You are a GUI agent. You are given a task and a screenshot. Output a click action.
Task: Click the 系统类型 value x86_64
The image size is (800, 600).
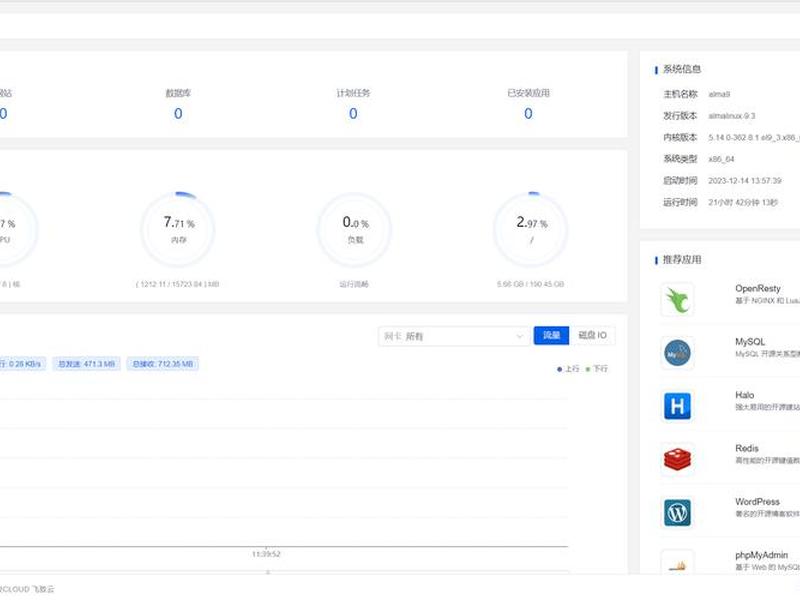tap(721, 159)
